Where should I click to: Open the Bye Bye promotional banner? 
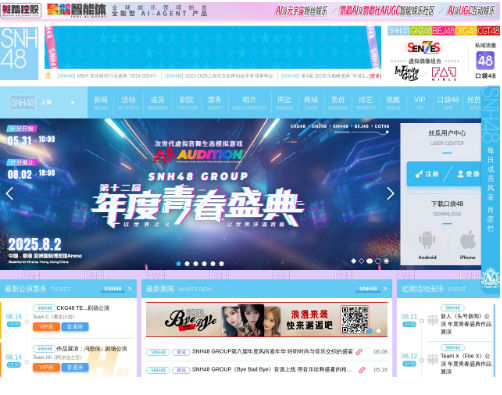pyautogui.click(x=267, y=320)
